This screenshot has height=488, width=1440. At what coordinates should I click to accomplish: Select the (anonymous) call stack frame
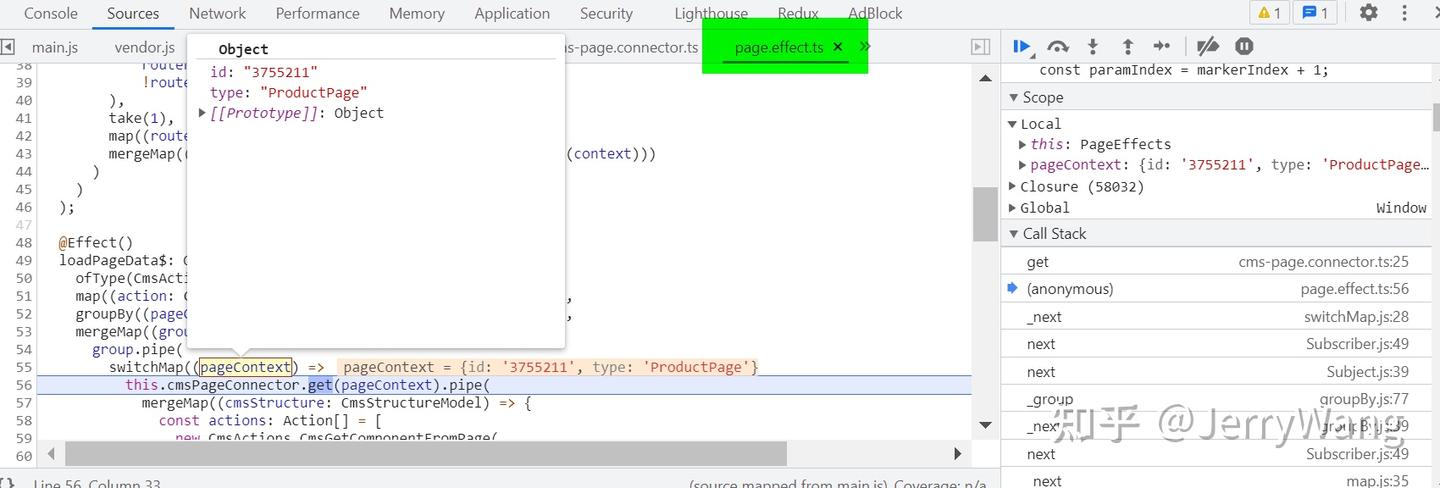click(x=1218, y=289)
